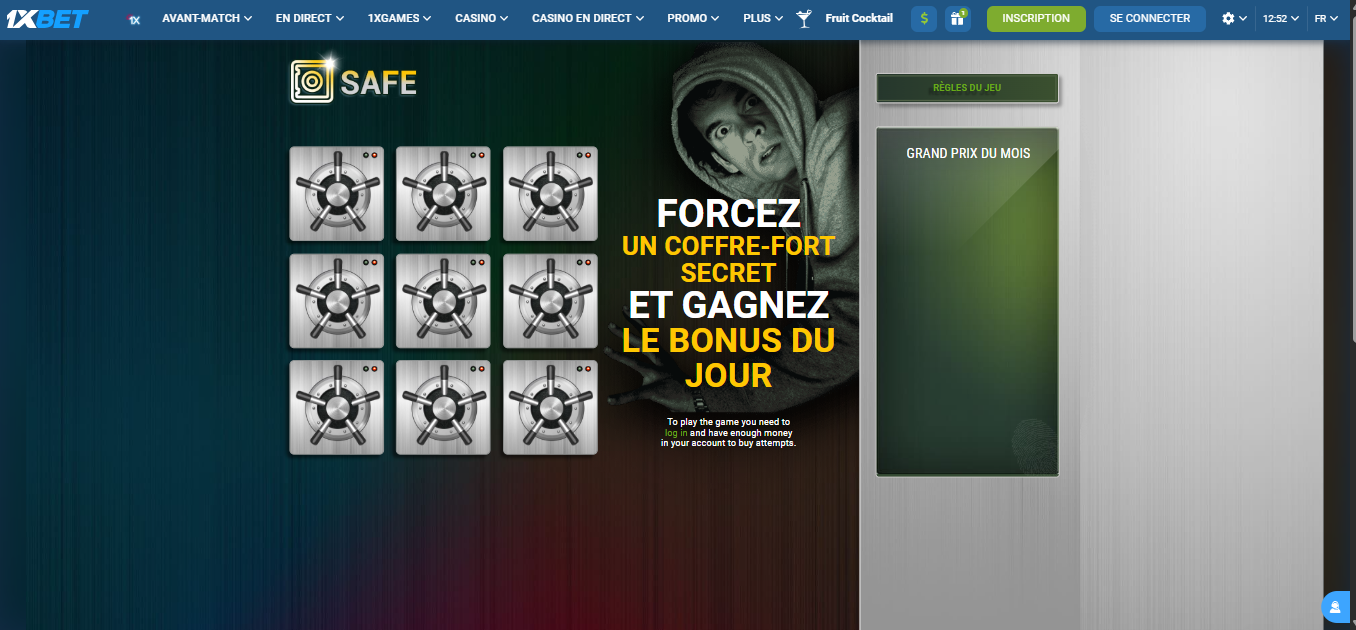Expand the EN DIRECT dropdown menu
1356x630 pixels.
coord(310,18)
